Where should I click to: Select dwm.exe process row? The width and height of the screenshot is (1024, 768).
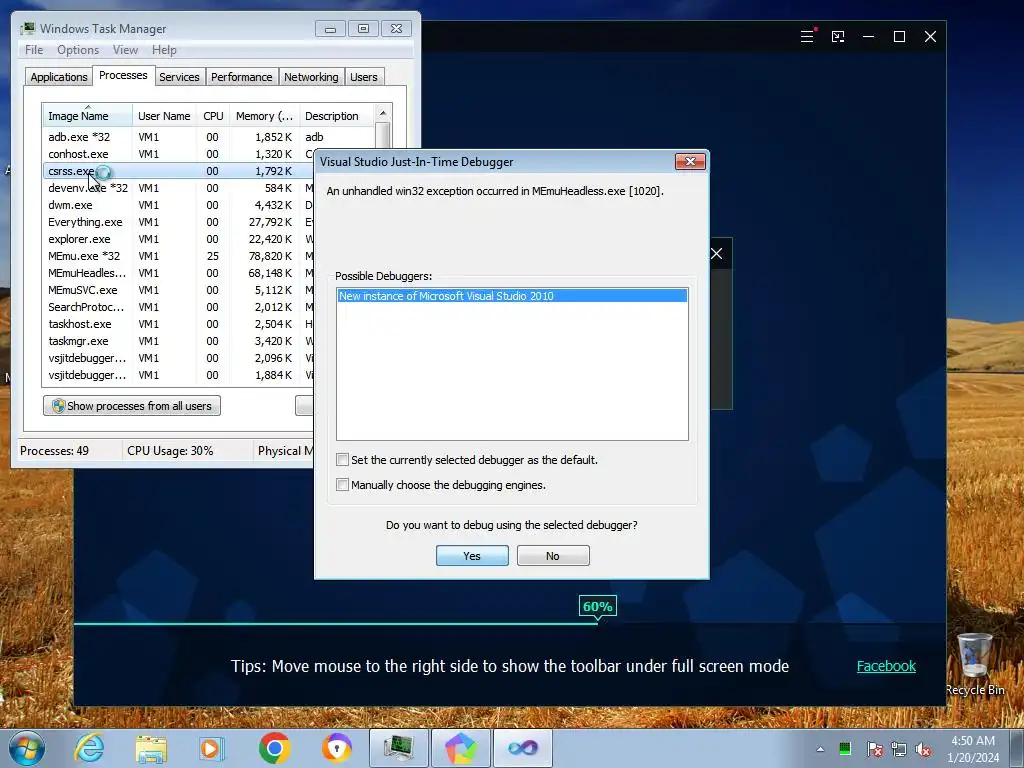coord(179,204)
